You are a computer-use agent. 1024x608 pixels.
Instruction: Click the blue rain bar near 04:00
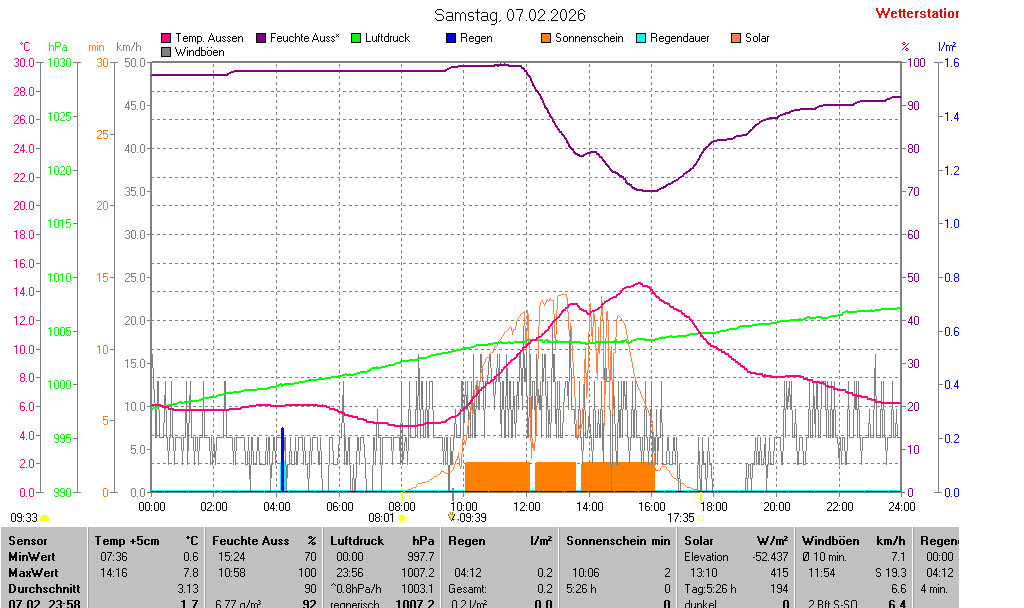point(283,460)
